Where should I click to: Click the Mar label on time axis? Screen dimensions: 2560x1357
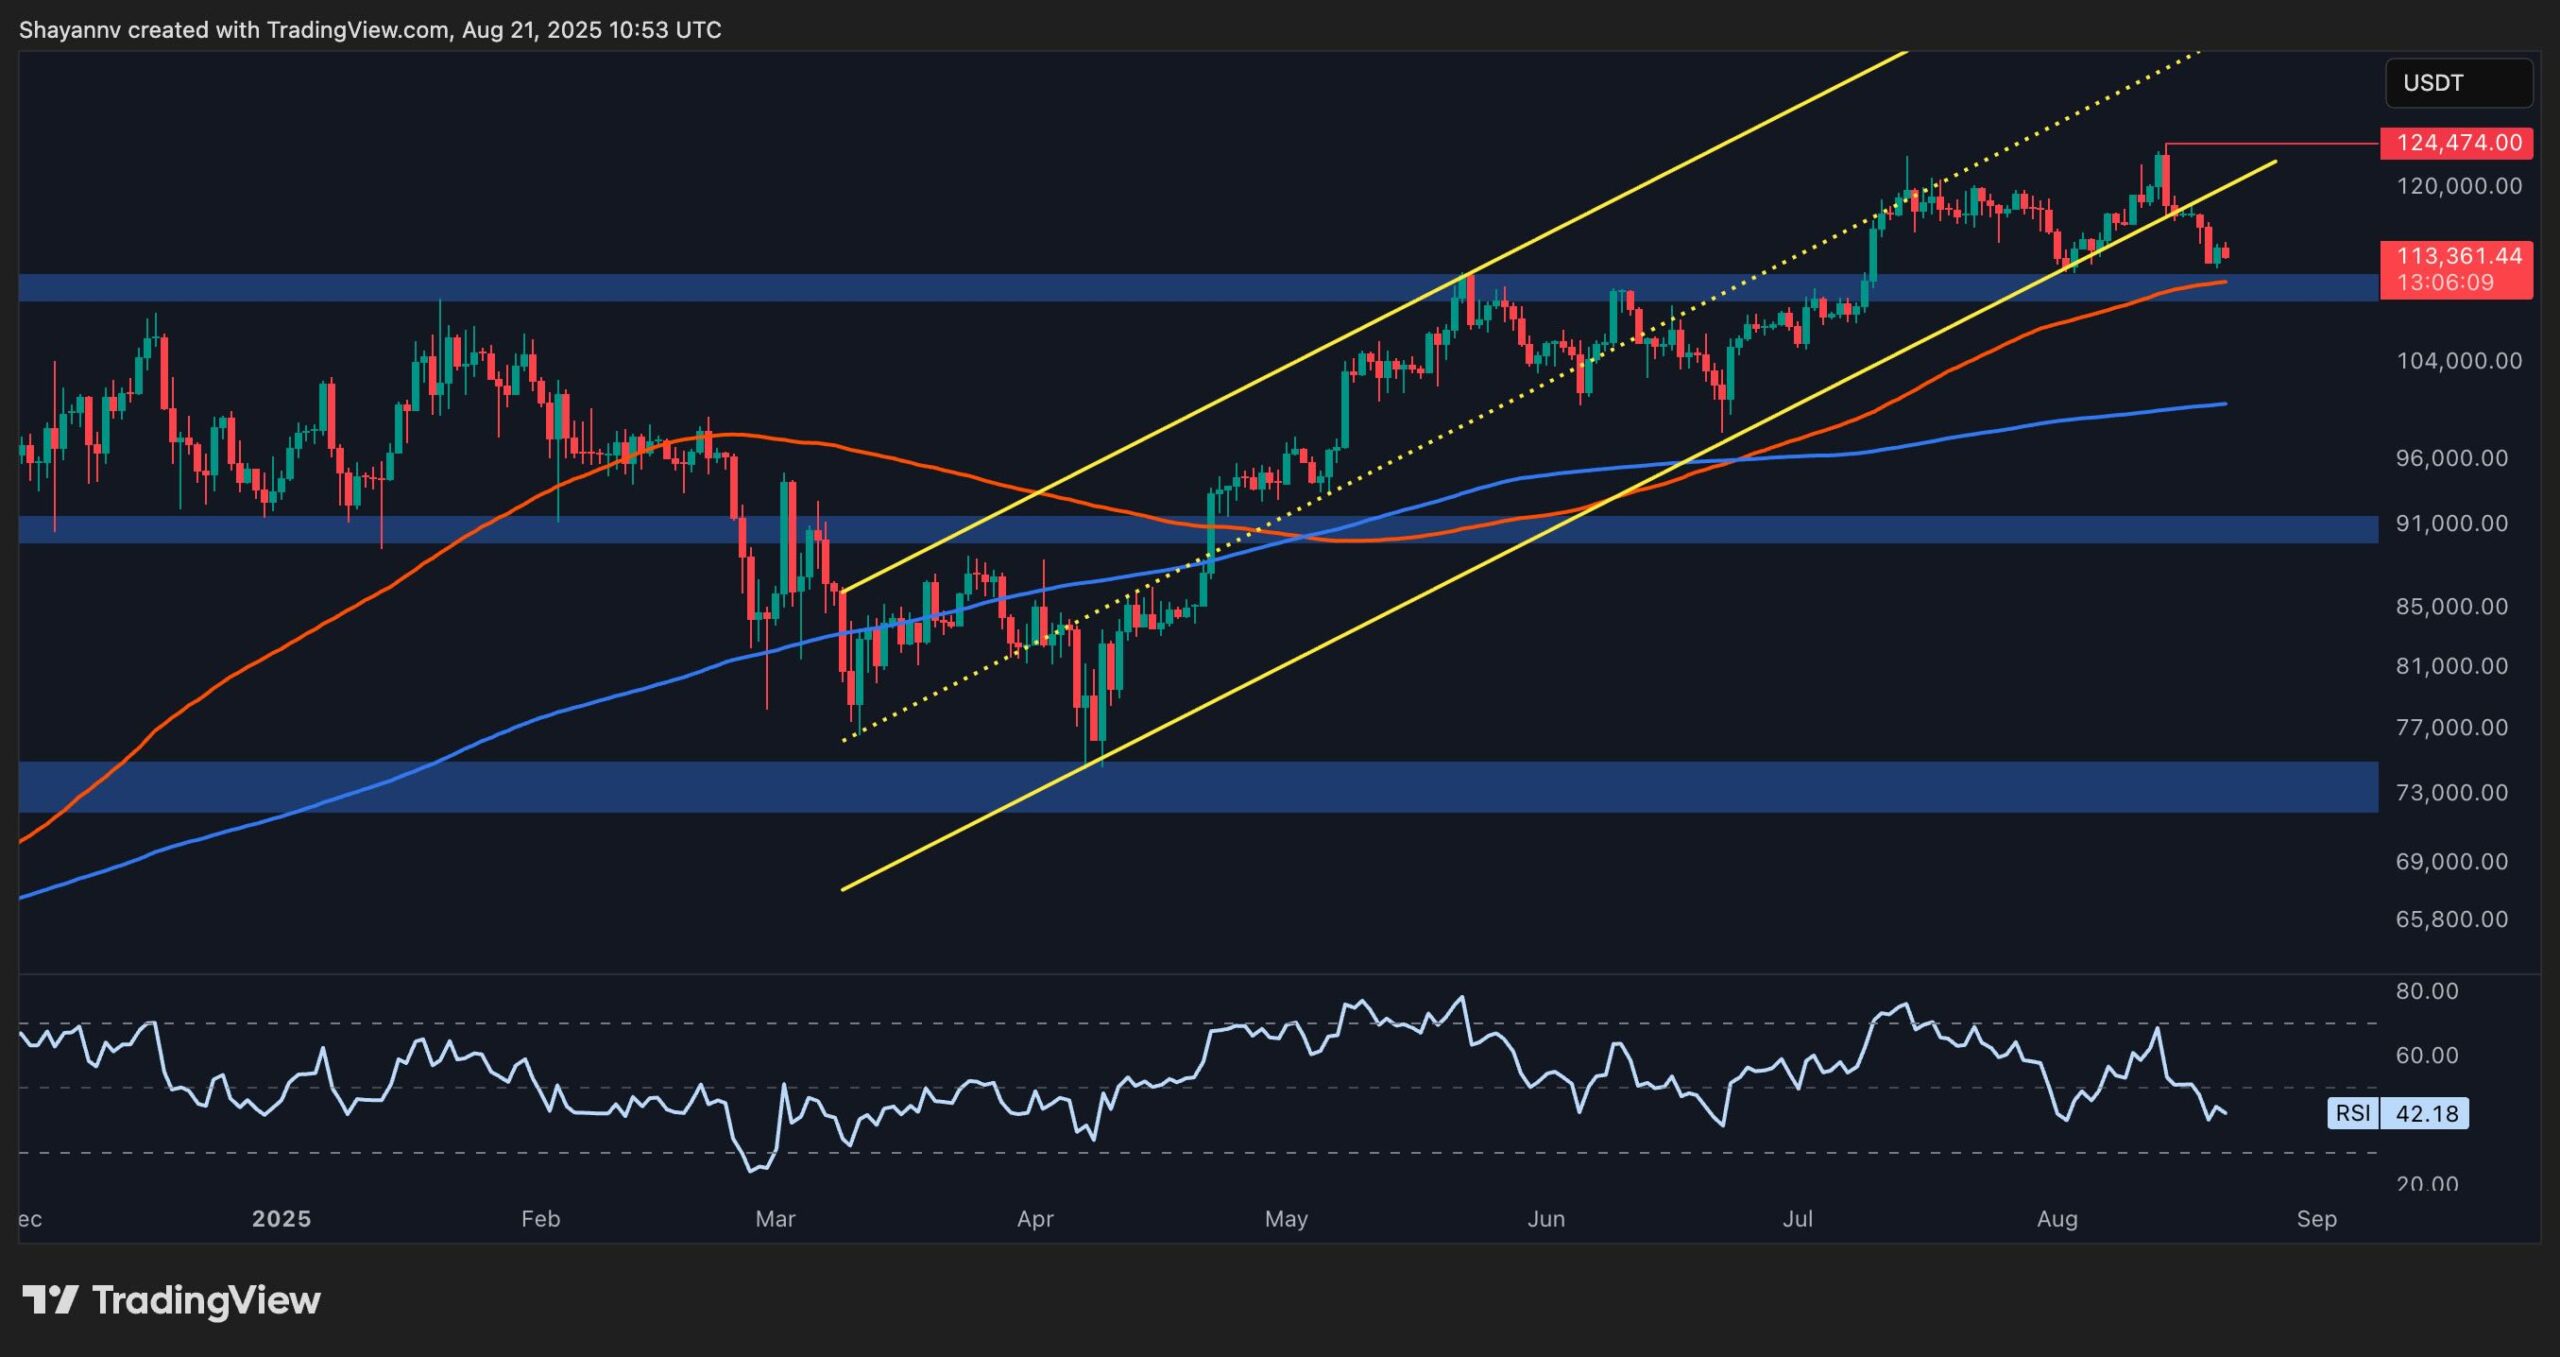(775, 1219)
